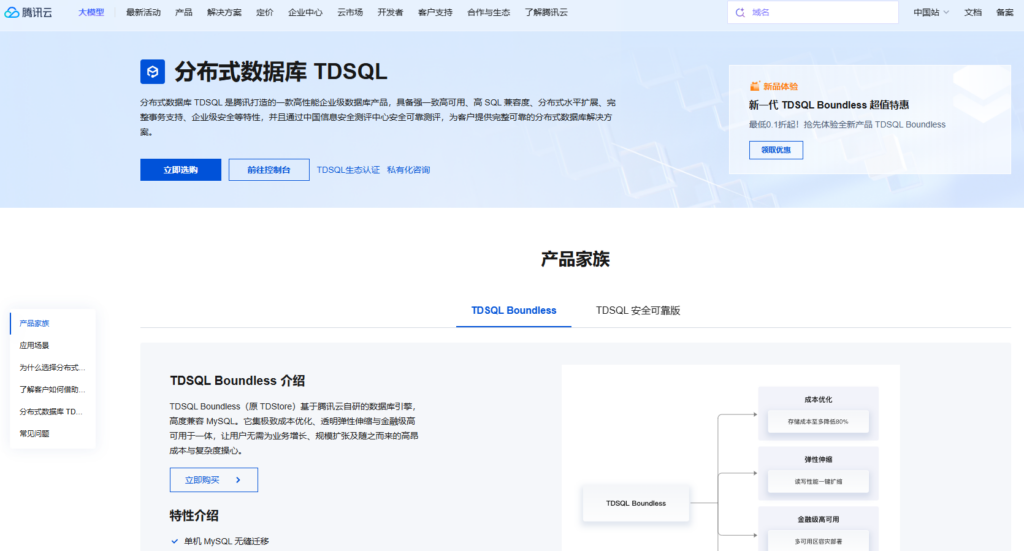Click the TDSQL product cube icon
The image size is (1024, 551).
(152, 72)
